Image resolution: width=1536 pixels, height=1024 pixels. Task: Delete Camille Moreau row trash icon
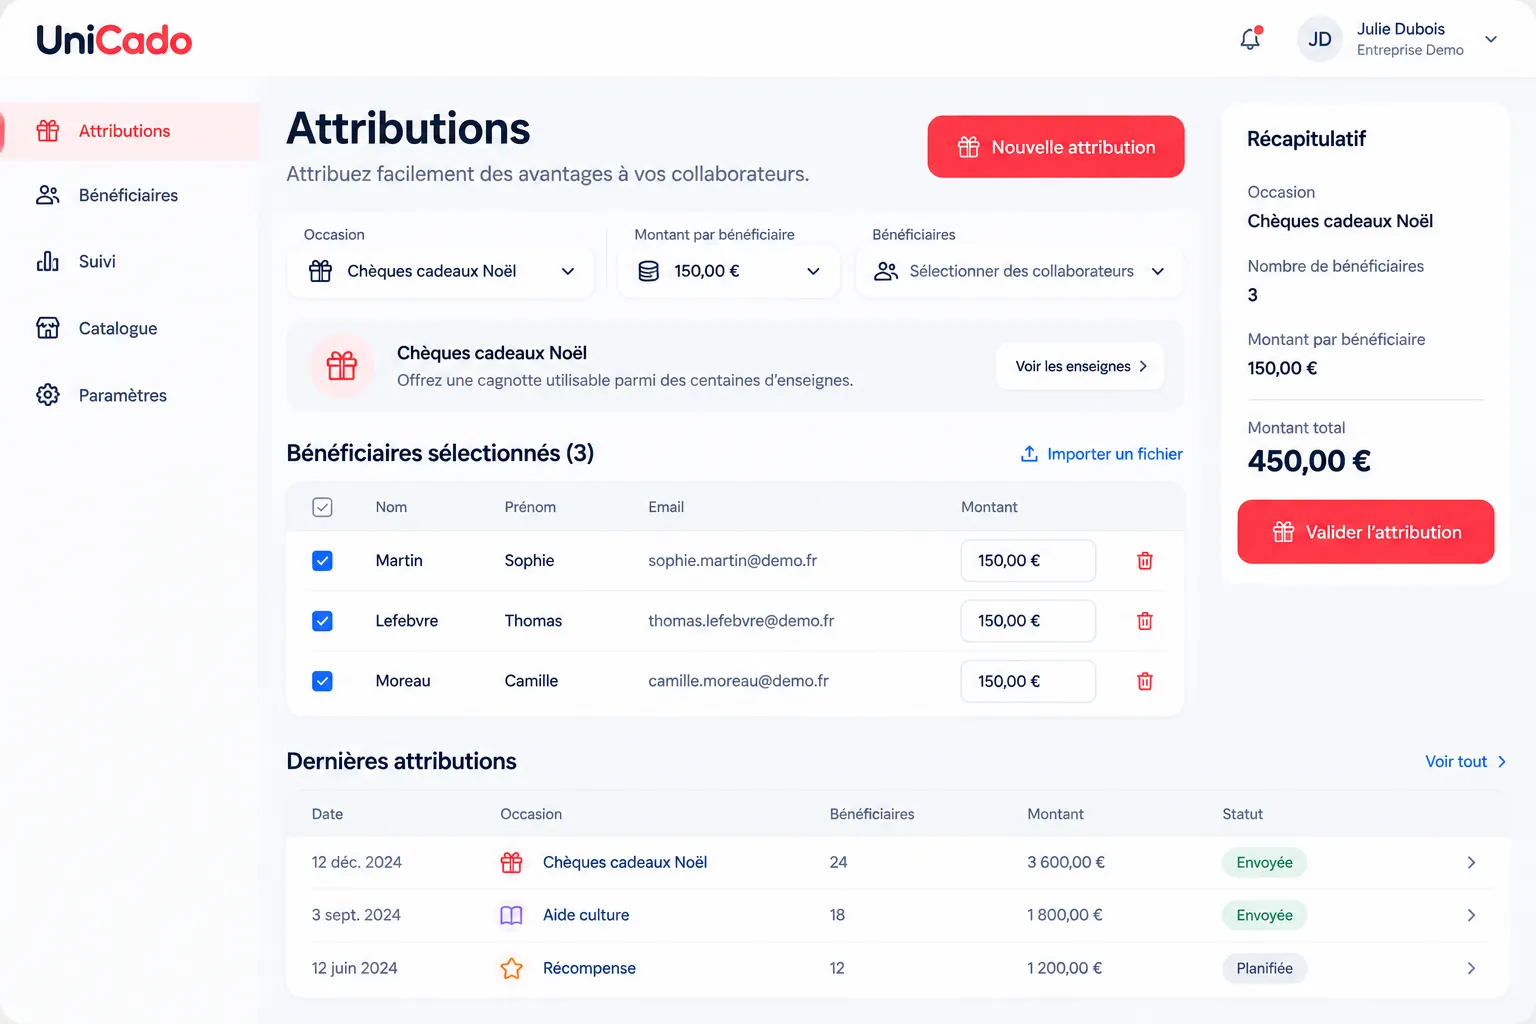point(1145,681)
